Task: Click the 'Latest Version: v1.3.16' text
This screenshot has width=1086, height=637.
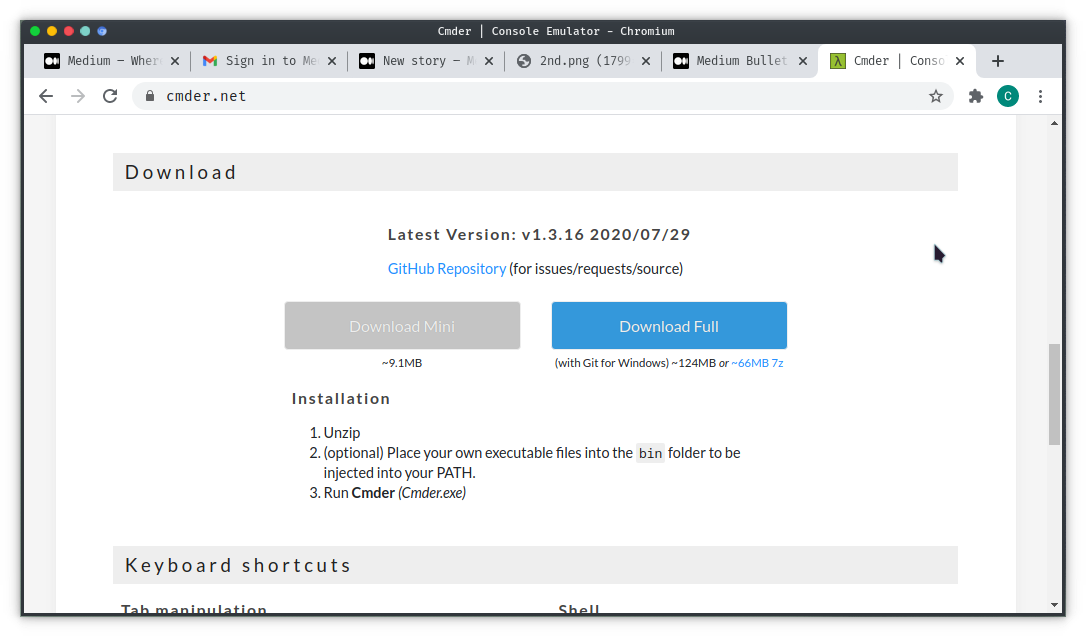Action: point(539,235)
